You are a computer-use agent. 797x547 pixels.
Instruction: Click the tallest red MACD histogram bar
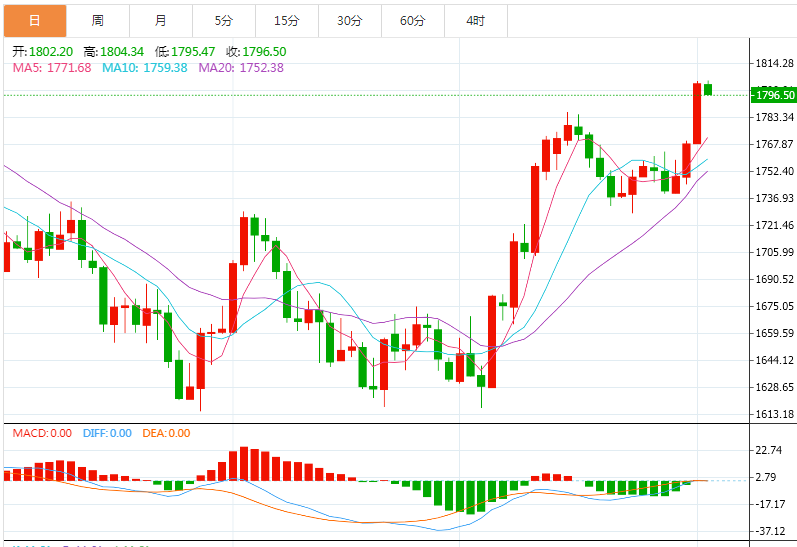(x=244, y=464)
